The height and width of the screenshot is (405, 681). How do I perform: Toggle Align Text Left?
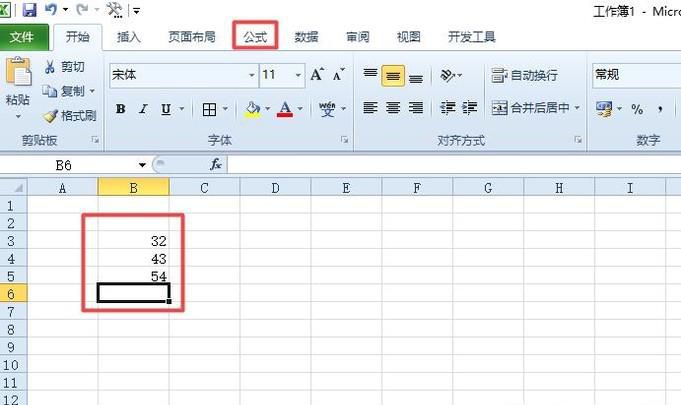point(370,108)
